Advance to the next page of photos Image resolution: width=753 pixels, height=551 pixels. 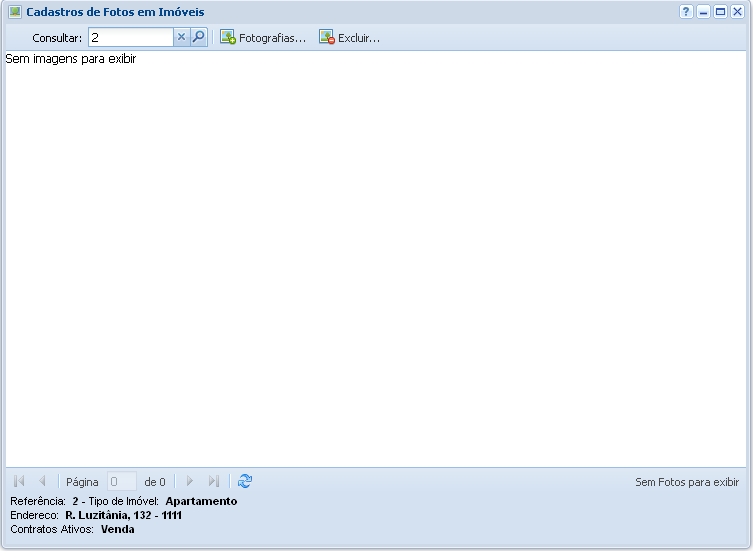[x=190, y=481]
